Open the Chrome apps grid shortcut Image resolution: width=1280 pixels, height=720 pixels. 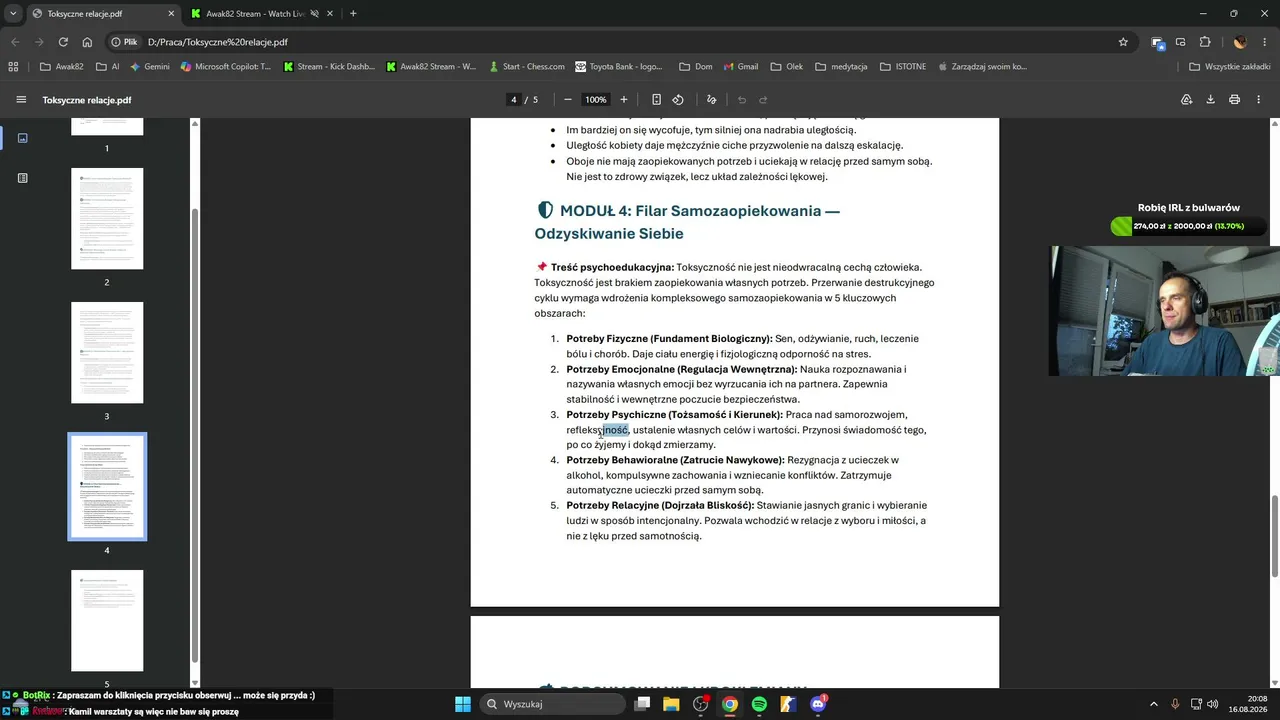[x=13, y=67]
